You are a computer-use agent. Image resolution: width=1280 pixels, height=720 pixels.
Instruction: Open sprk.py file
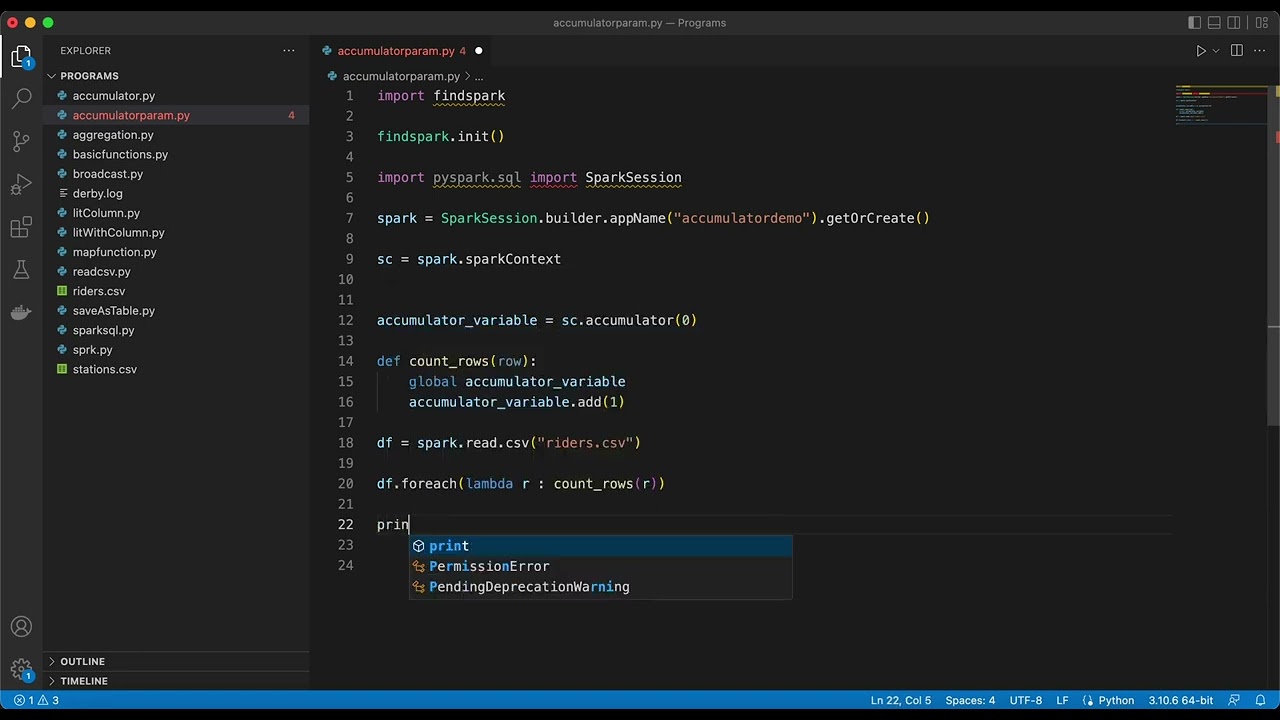pos(92,350)
